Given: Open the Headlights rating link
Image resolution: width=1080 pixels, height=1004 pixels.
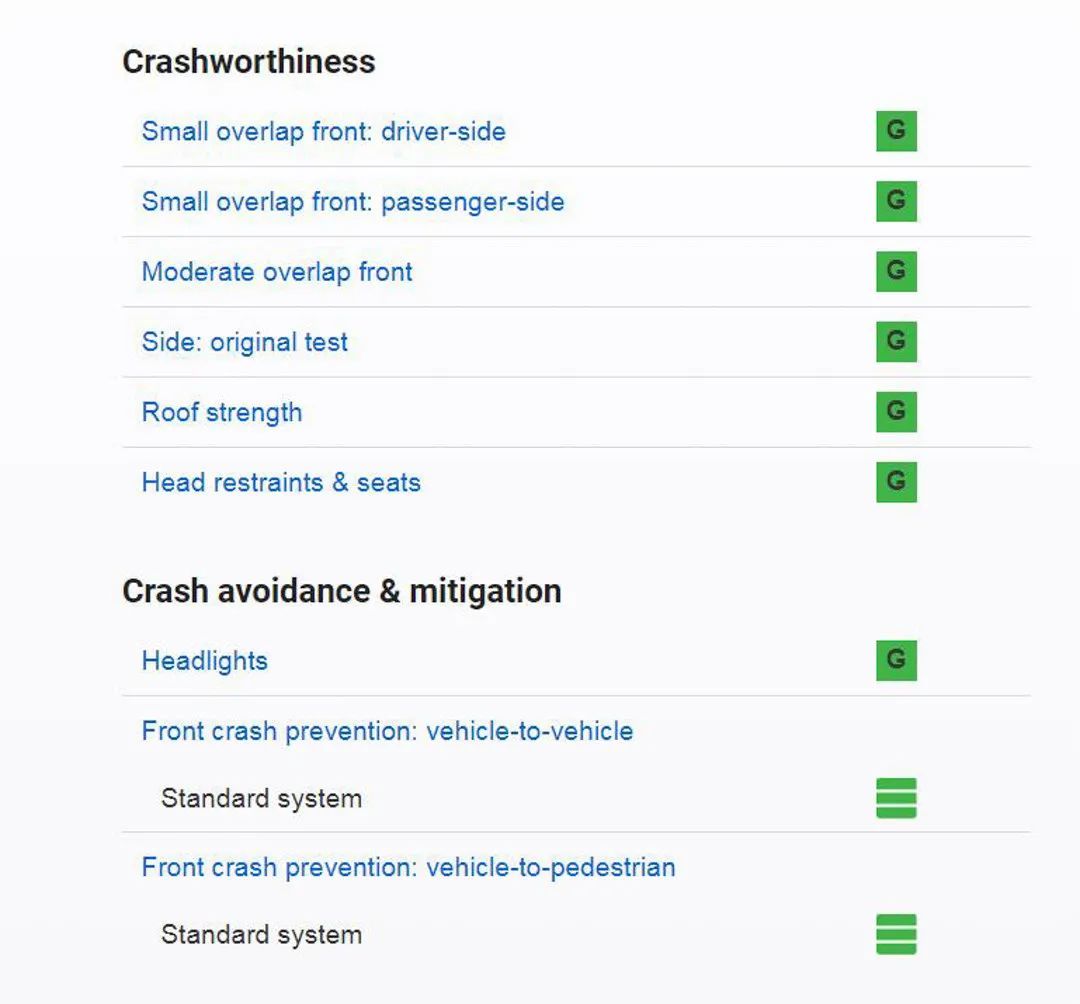Looking at the screenshot, I should tap(204, 661).
